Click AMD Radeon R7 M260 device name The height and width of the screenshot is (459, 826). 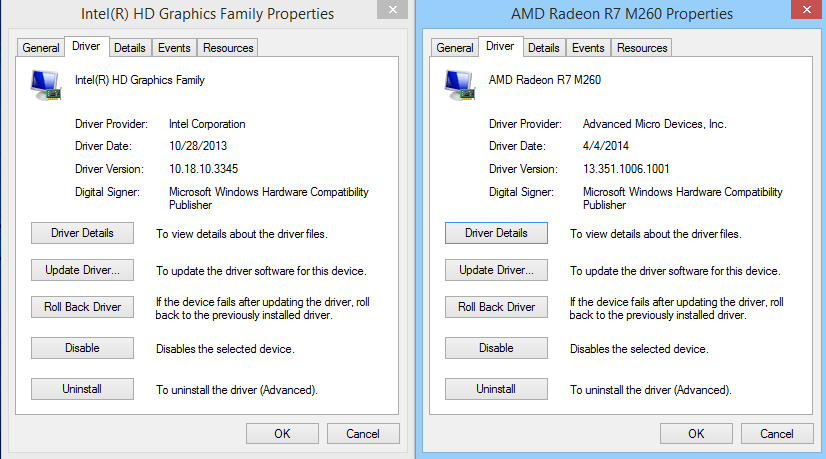point(545,80)
